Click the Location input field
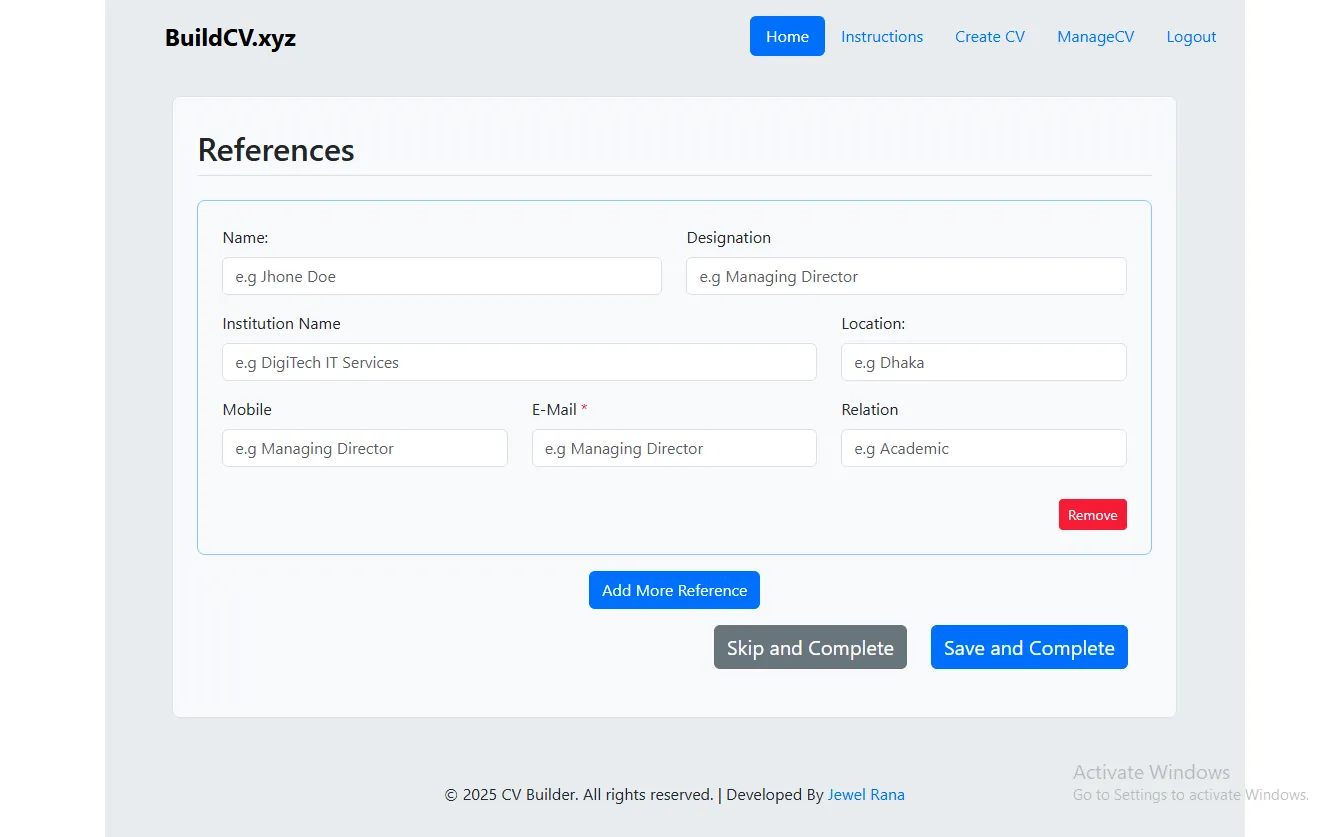 pyautogui.click(x=983, y=363)
